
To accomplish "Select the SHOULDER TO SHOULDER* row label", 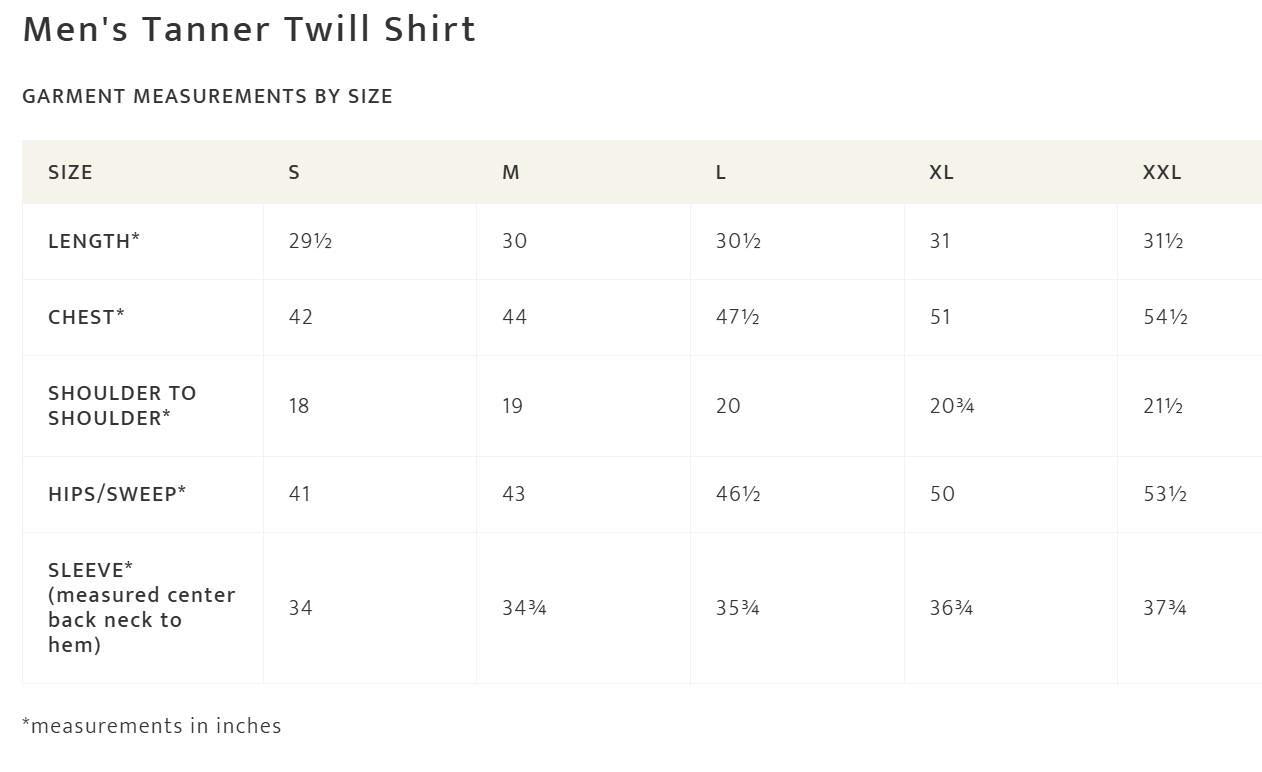I will pos(122,405).
